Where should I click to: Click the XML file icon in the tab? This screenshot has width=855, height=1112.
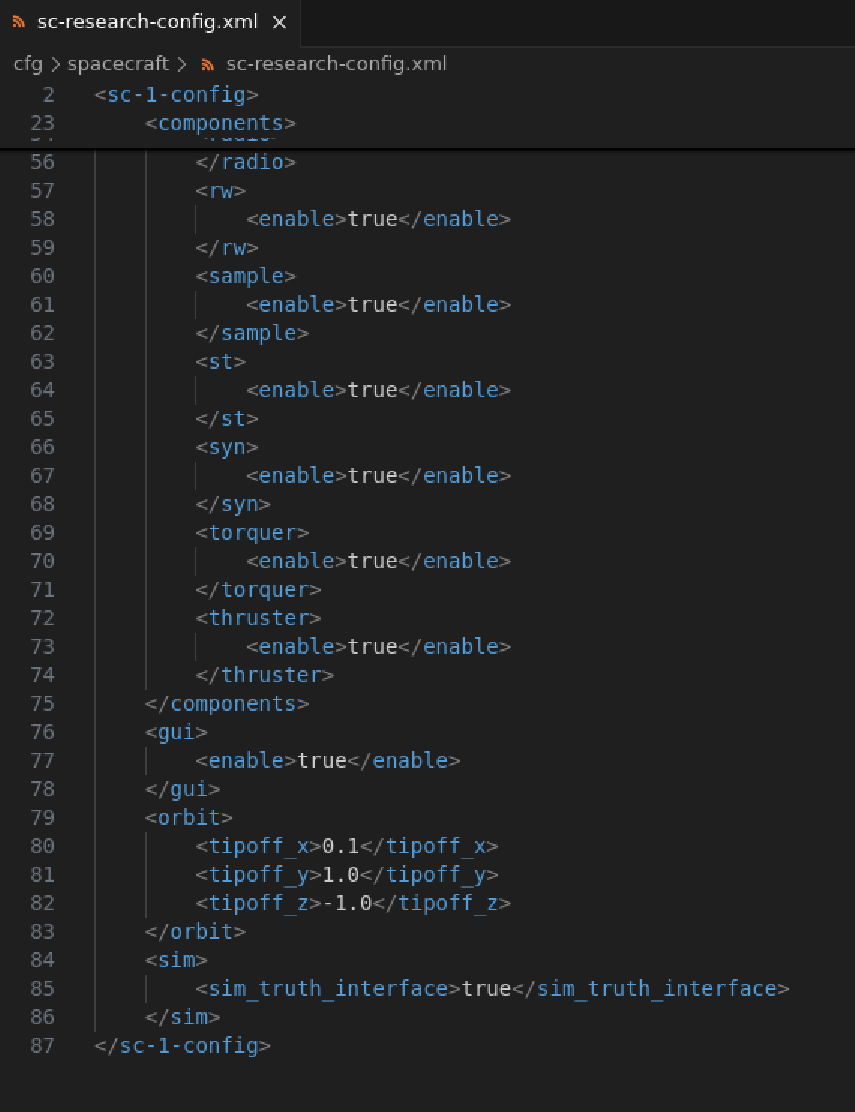pos(19,23)
